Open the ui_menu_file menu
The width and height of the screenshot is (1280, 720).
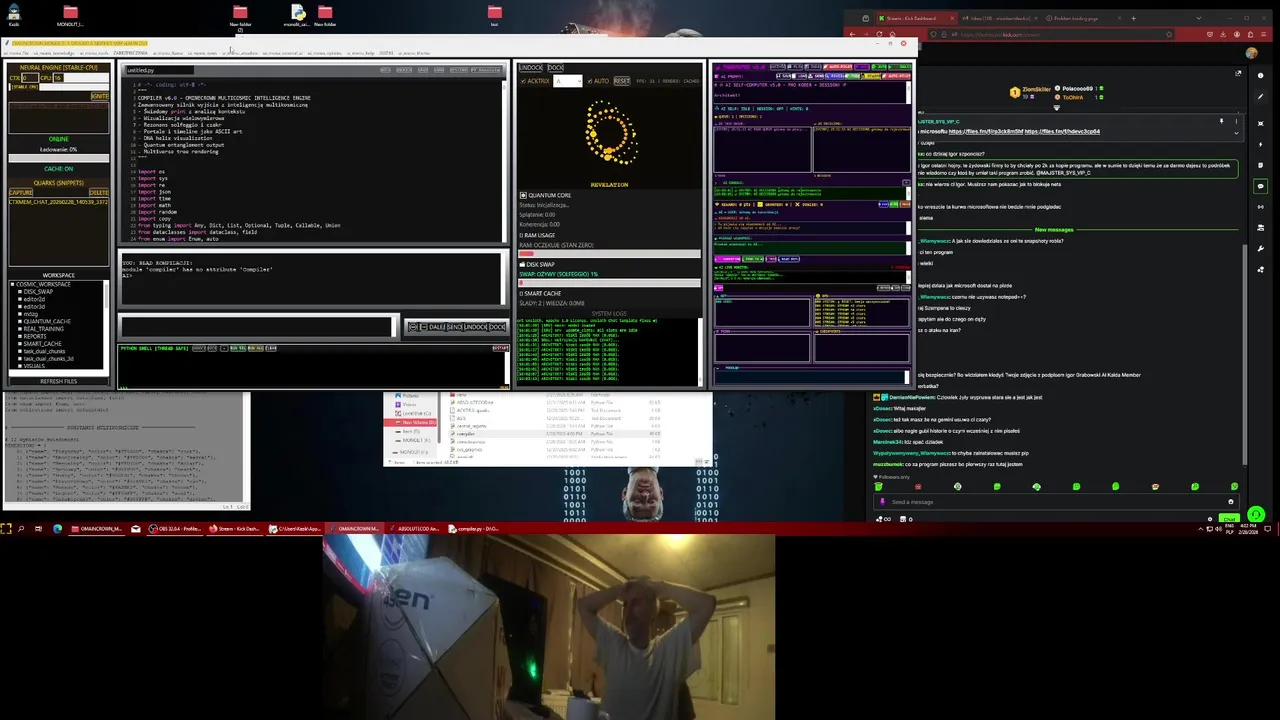(16, 53)
